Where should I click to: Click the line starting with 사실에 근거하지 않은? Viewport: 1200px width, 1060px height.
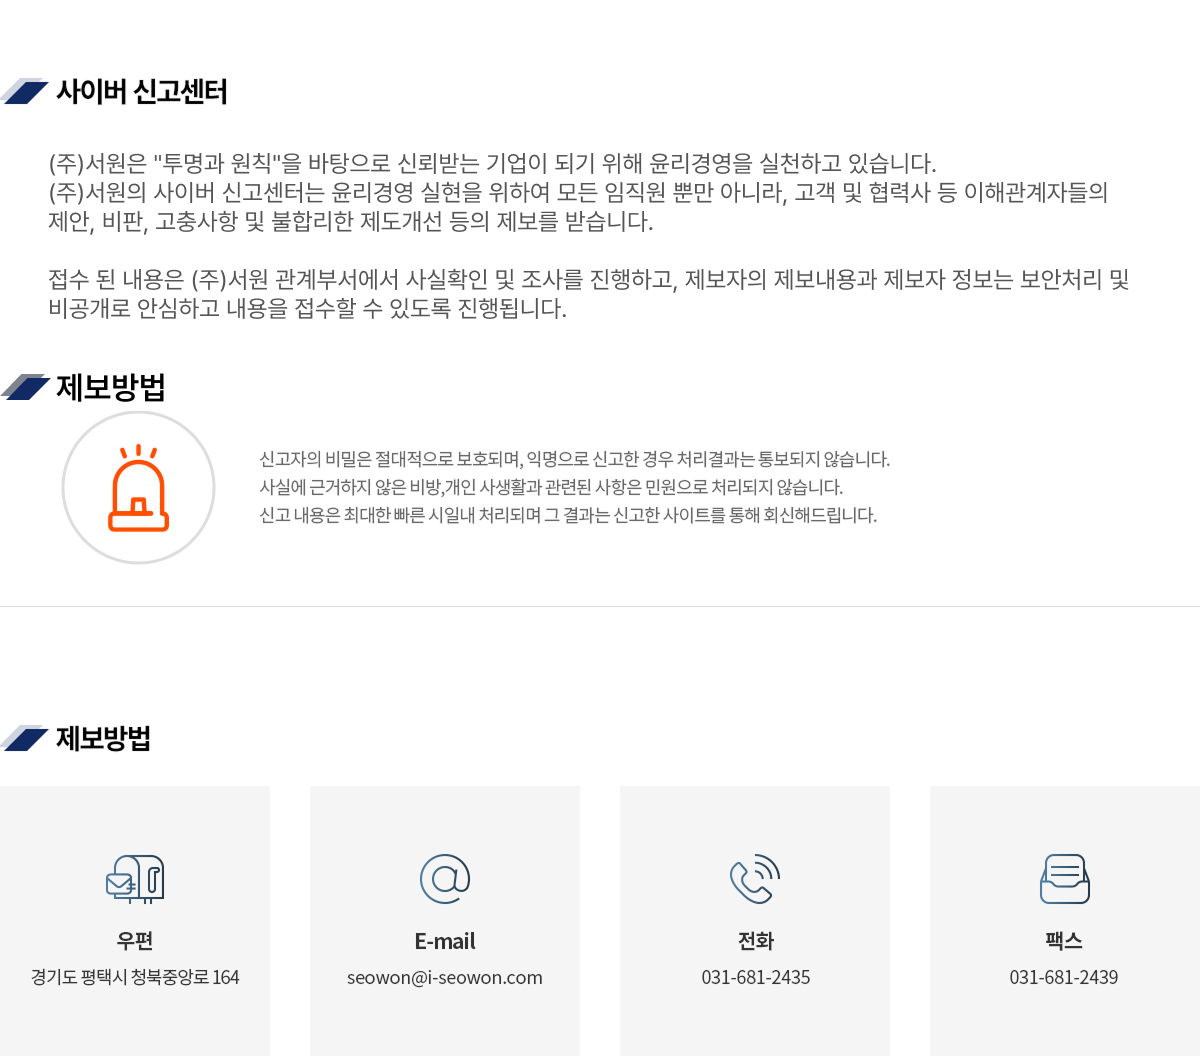[x=552, y=488]
